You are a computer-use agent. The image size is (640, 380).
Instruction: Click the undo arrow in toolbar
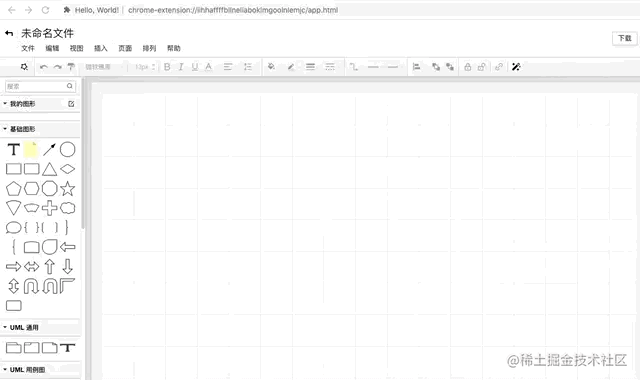pos(44,67)
